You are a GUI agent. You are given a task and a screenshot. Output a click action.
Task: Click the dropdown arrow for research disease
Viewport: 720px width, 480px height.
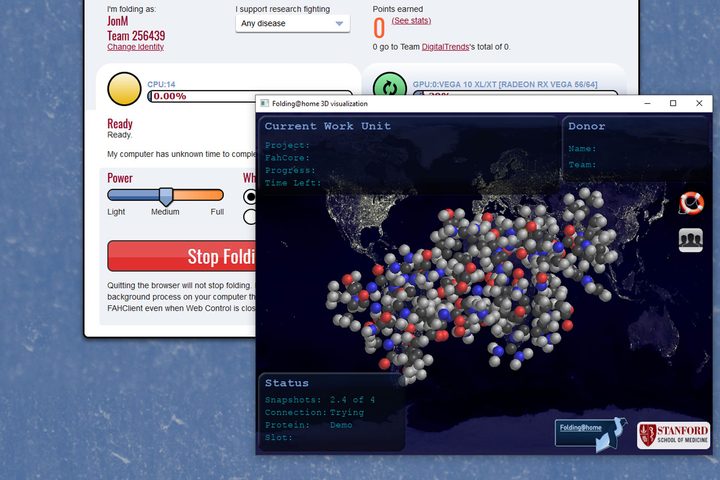tap(339, 23)
